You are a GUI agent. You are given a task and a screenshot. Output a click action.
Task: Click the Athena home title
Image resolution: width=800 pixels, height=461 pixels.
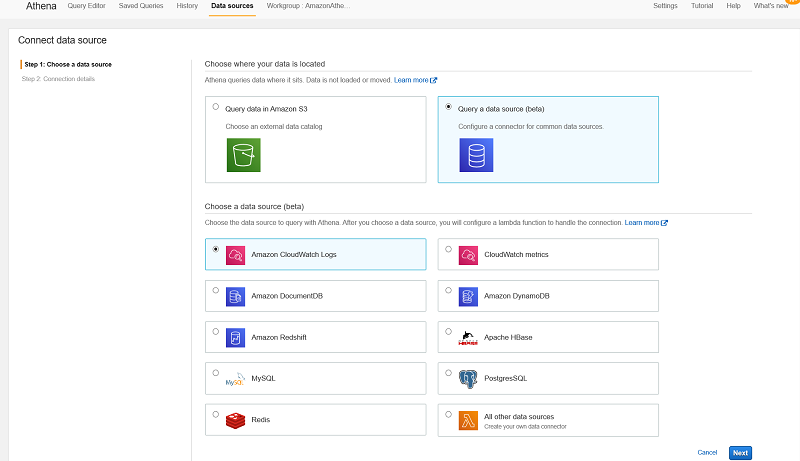click(x=41, y=6)
